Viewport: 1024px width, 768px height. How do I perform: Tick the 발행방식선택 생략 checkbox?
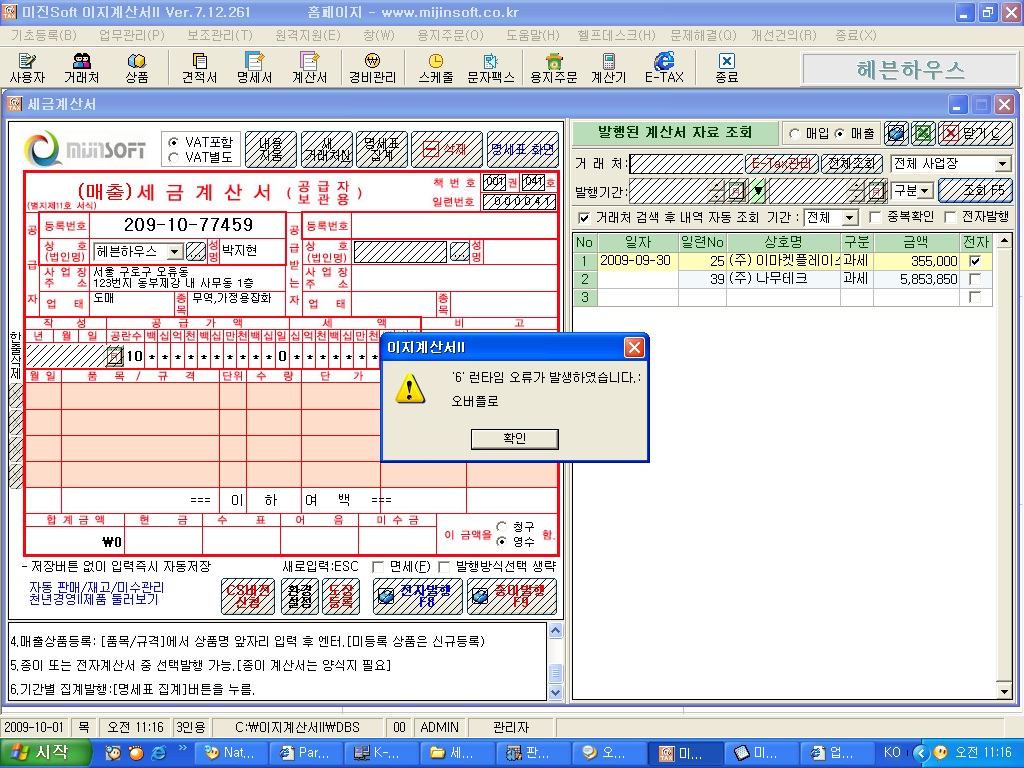pyautogui.click(x=444, y=567)
